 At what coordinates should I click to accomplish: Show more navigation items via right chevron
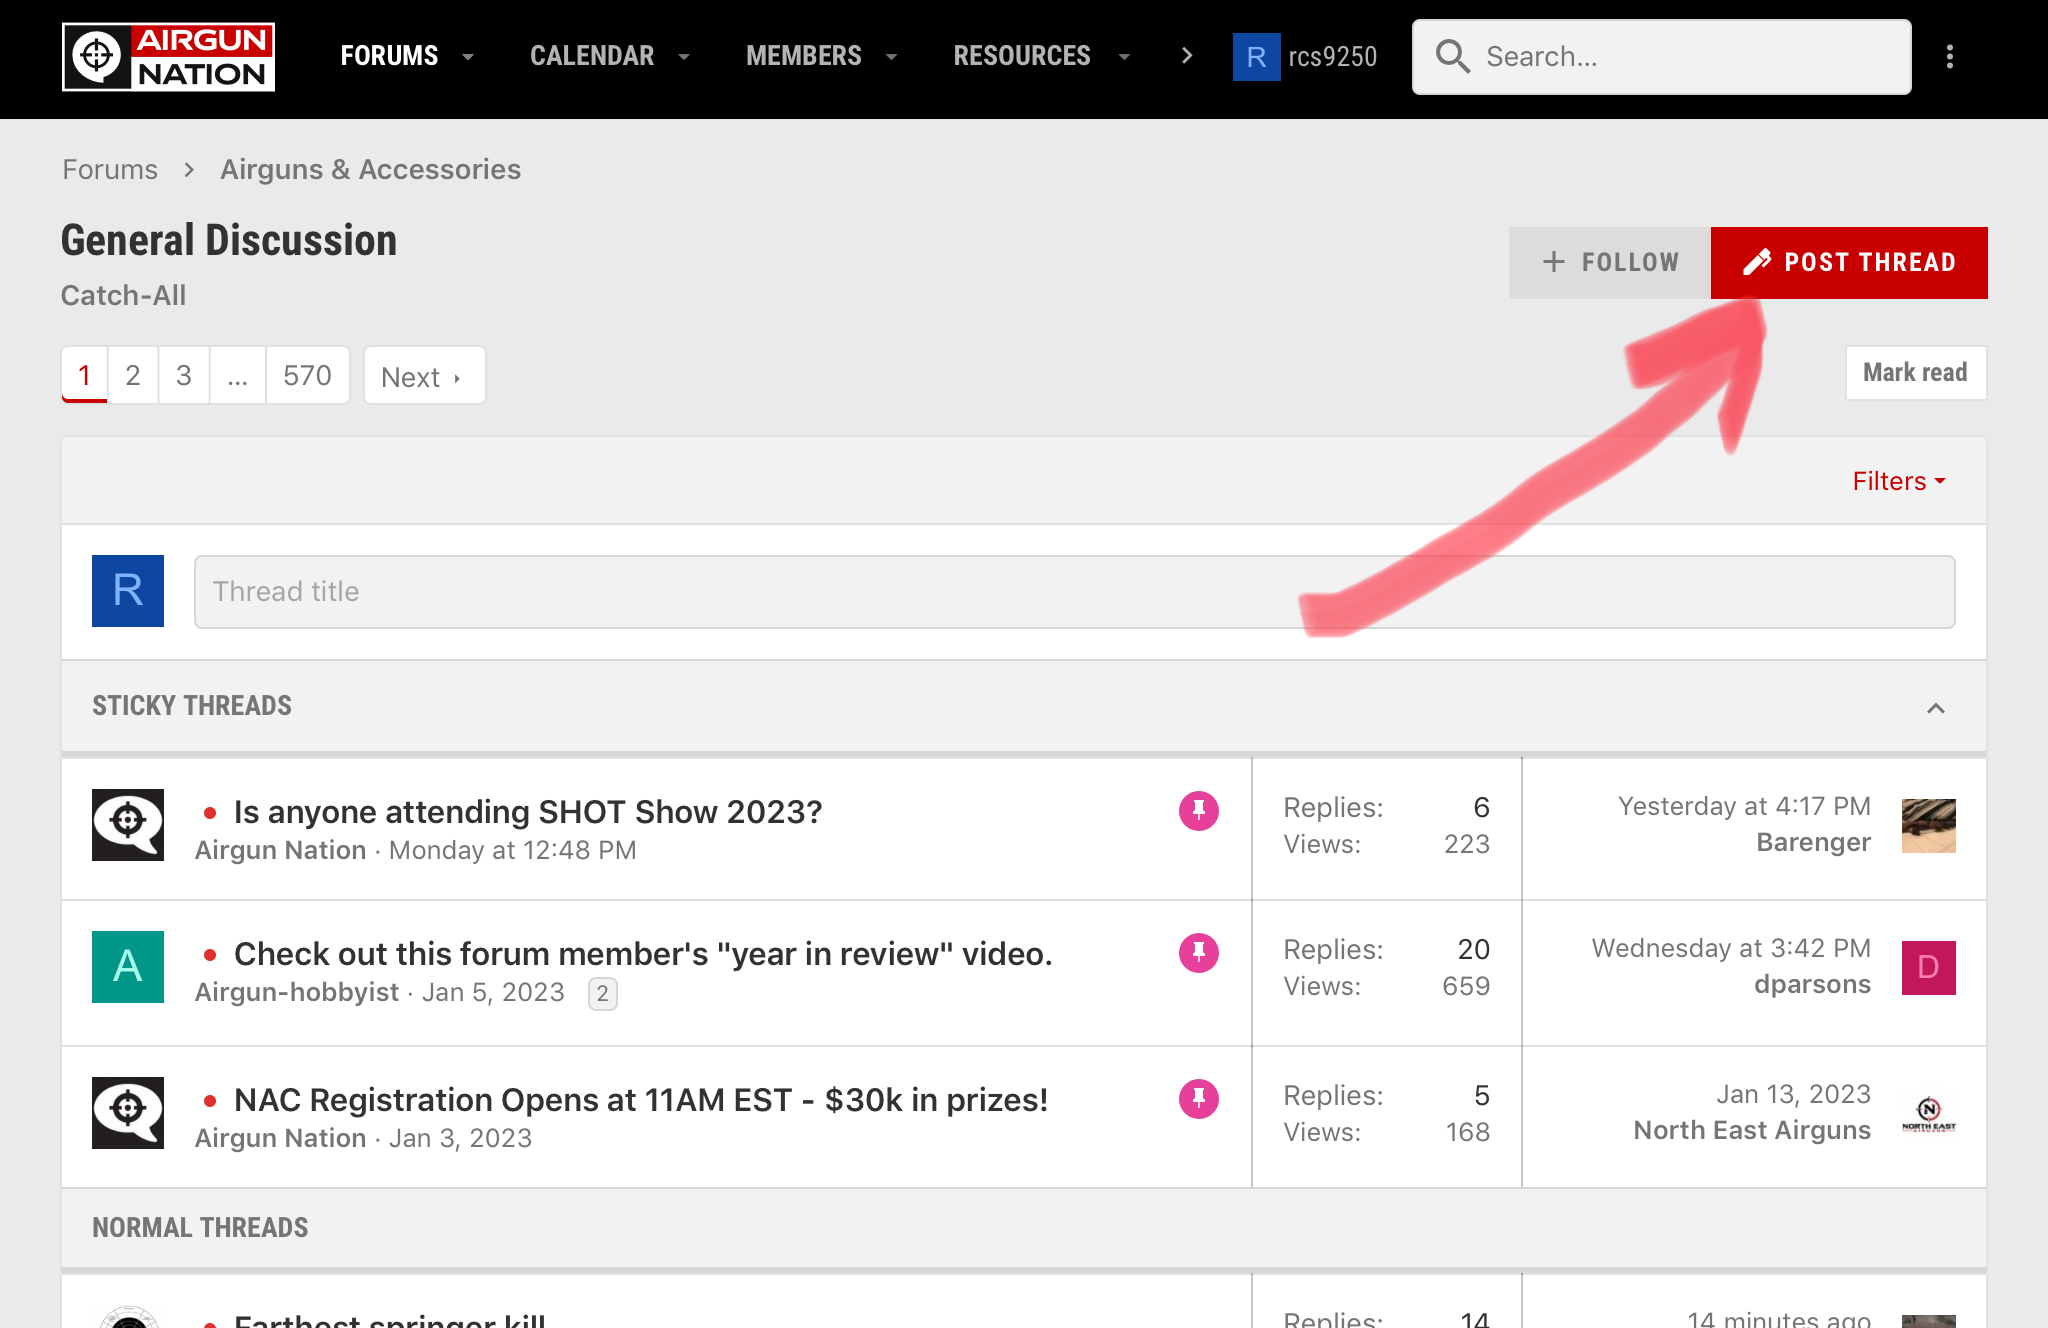tap(1187, 56)
